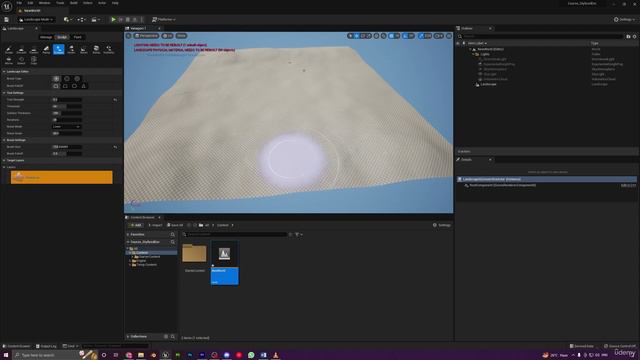
Task: Open Unreal Engine logo button
Action: [x=7, y=7]
